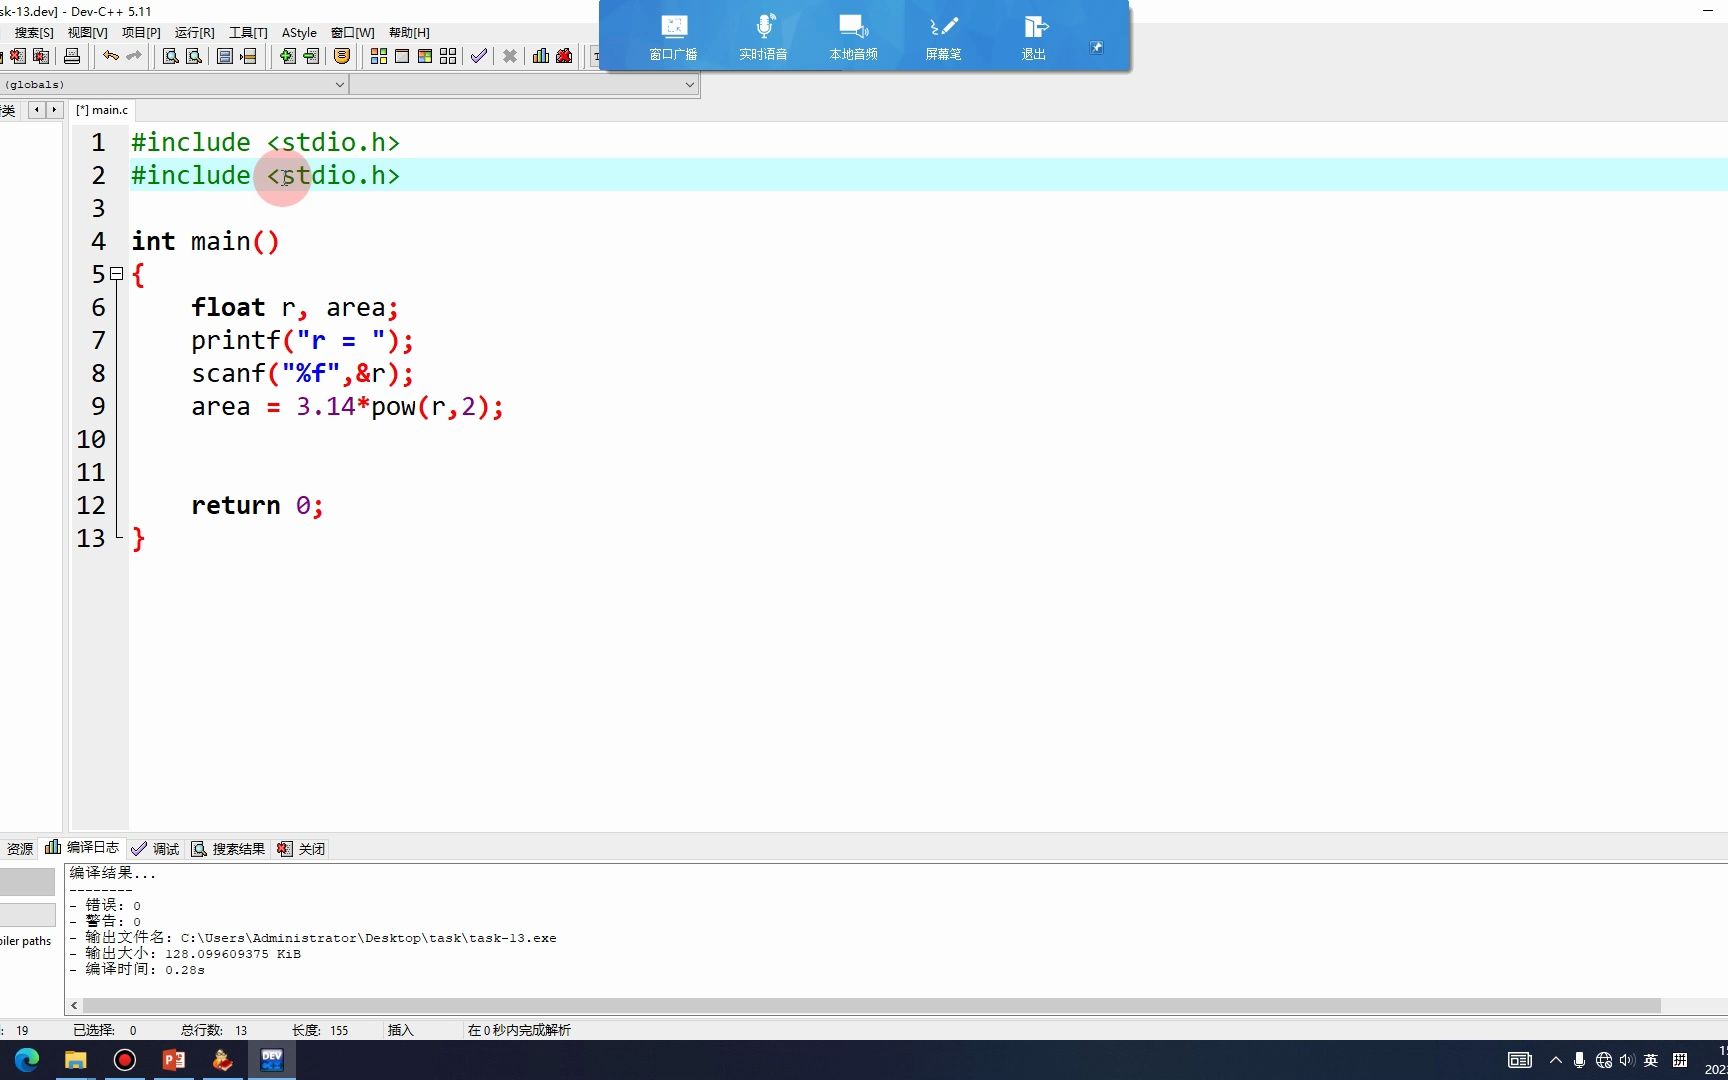Click the Dev-C++ taskbar icon
Image resolution: width=1728 pixels, height=1080 pixels.
tap(272, 1060)
